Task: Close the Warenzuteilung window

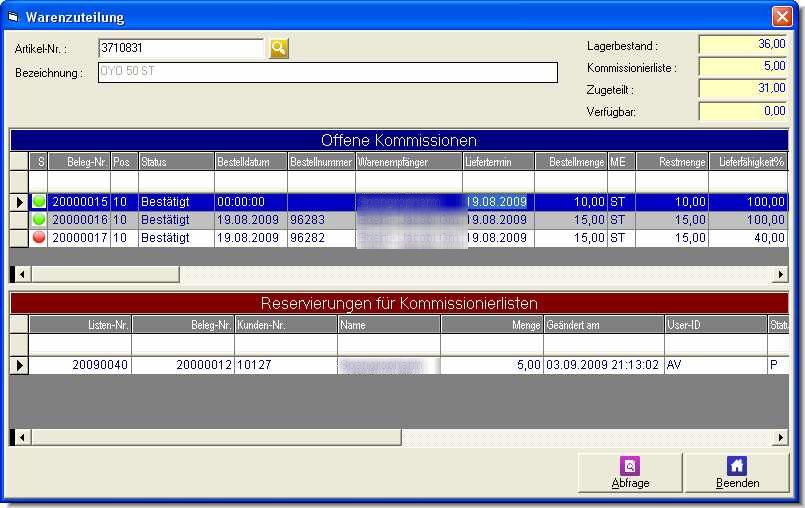Action: [x=782, y=16]
